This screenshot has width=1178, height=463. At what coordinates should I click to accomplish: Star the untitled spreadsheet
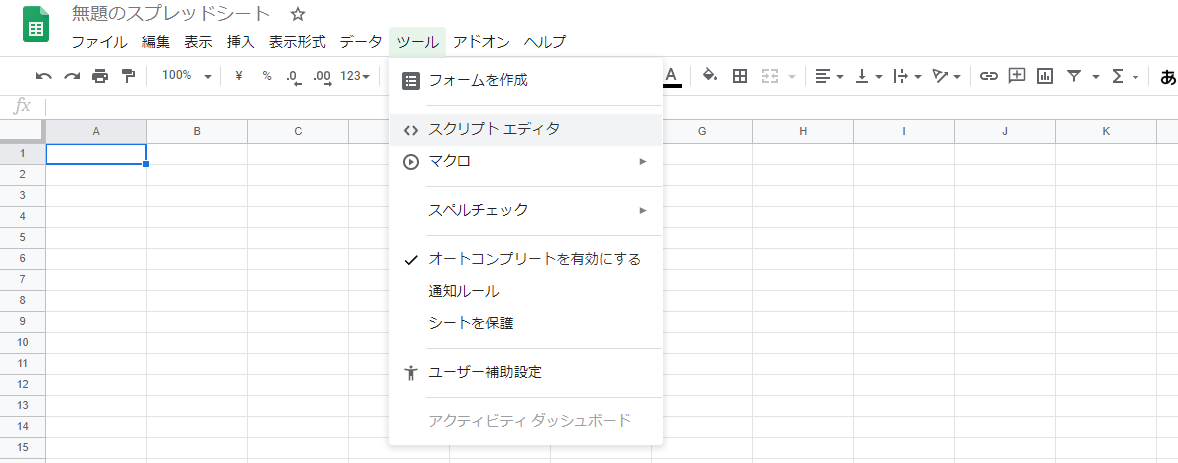298,14
